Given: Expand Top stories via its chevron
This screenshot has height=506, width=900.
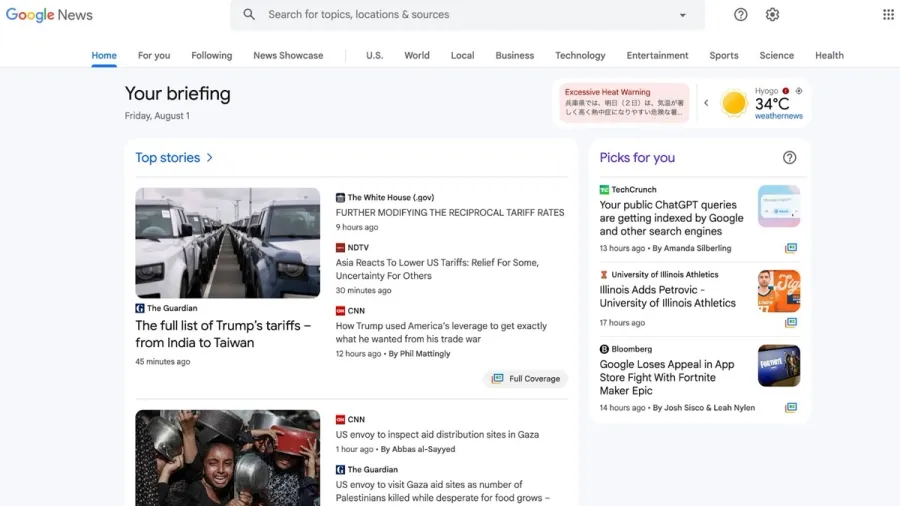Looking at the screenshot, I should [x=210, y=157].
